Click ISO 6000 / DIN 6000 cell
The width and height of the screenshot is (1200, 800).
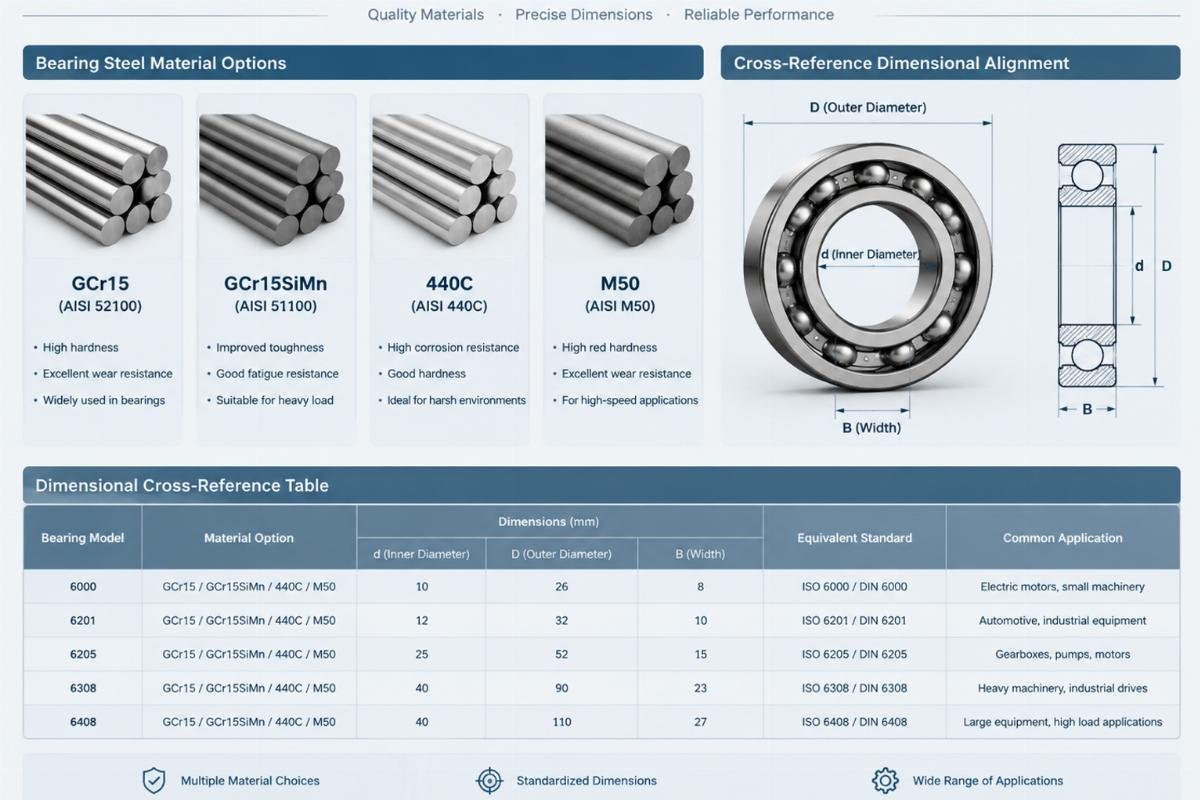854,587
